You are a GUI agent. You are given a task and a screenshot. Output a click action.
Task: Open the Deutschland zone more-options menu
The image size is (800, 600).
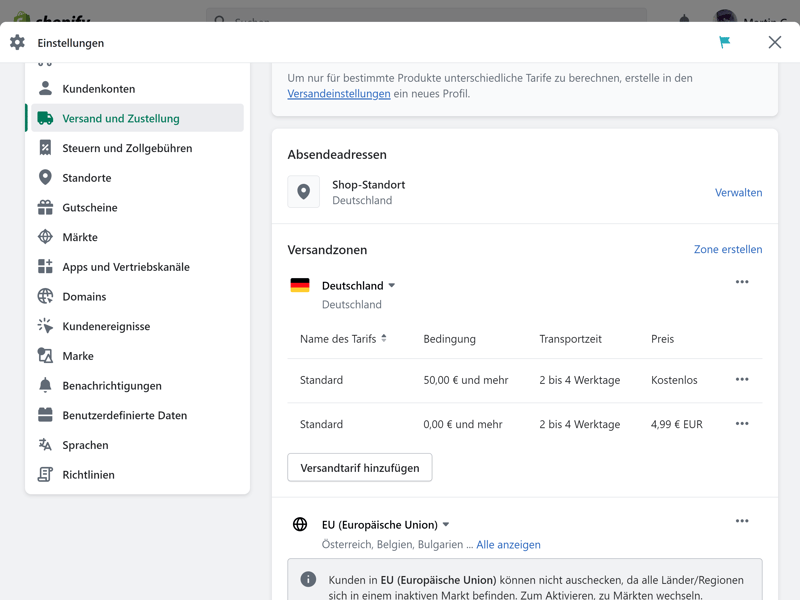pos(742,282)
